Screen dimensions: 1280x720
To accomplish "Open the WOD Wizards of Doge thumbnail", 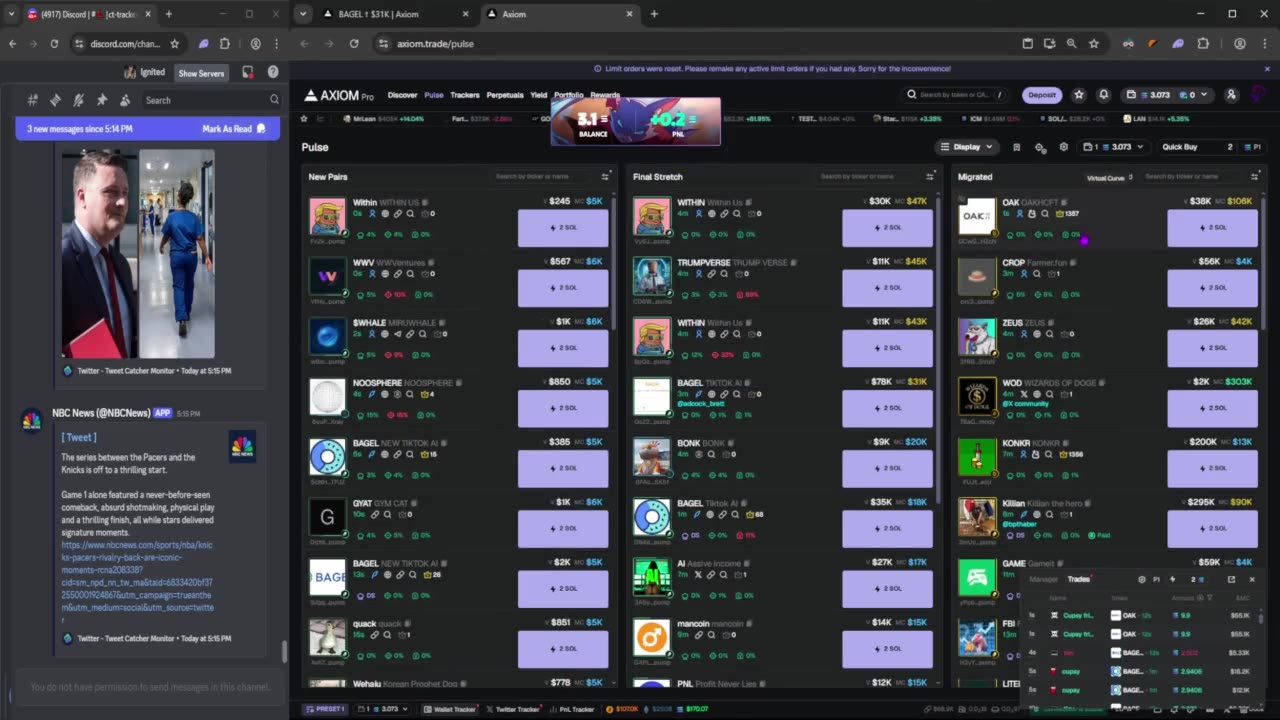I will pos(977,397).
